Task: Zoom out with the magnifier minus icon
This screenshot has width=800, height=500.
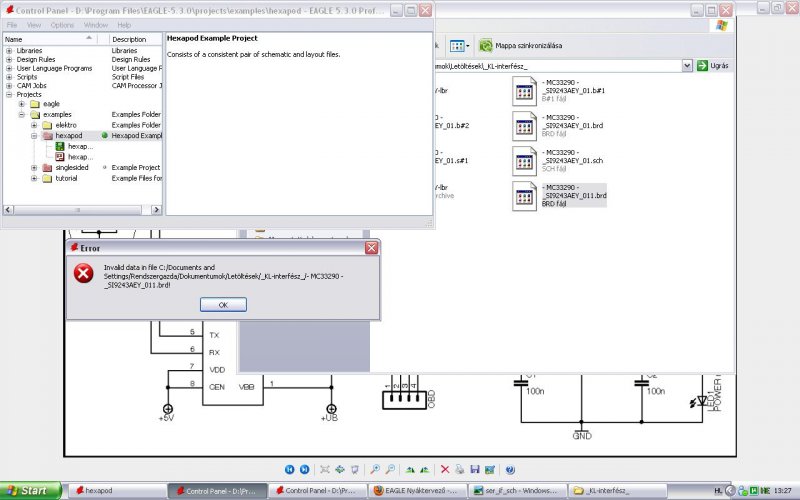Action: (x=390, y=469)
